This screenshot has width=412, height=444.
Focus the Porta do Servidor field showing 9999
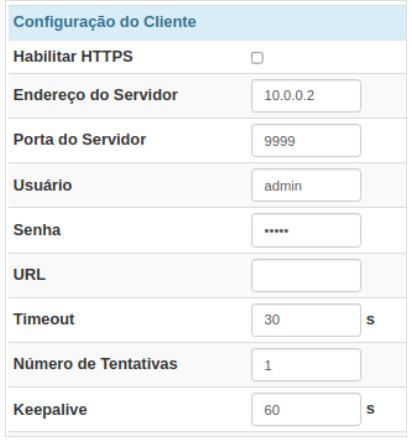306,140
